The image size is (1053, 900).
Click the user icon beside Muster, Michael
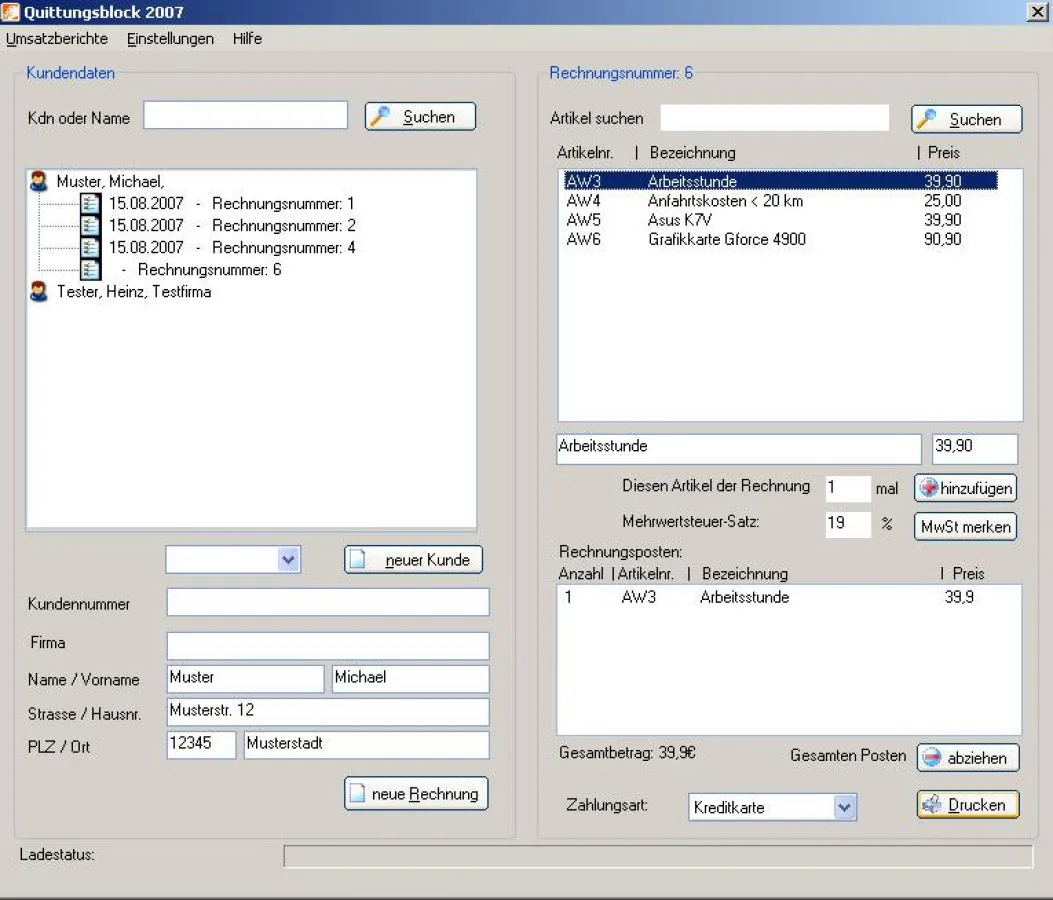(x=39, y=182)
